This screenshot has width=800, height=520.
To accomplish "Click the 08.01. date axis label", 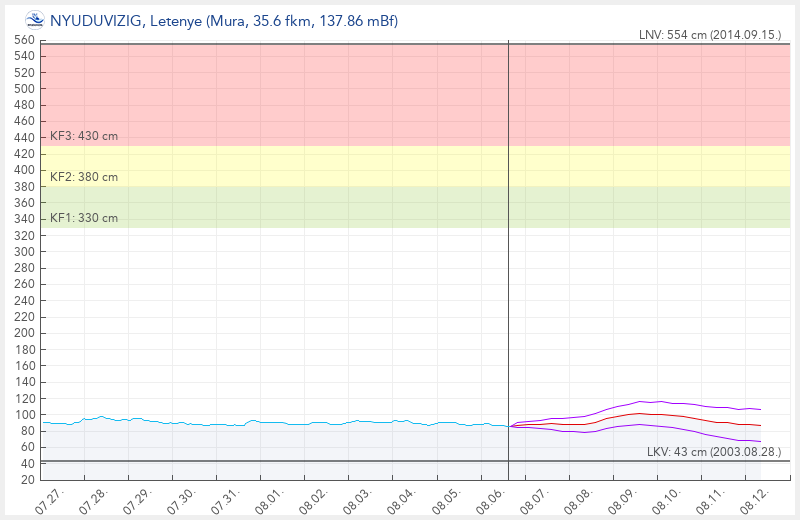I will pyautogui.click(x=270, y=500).
